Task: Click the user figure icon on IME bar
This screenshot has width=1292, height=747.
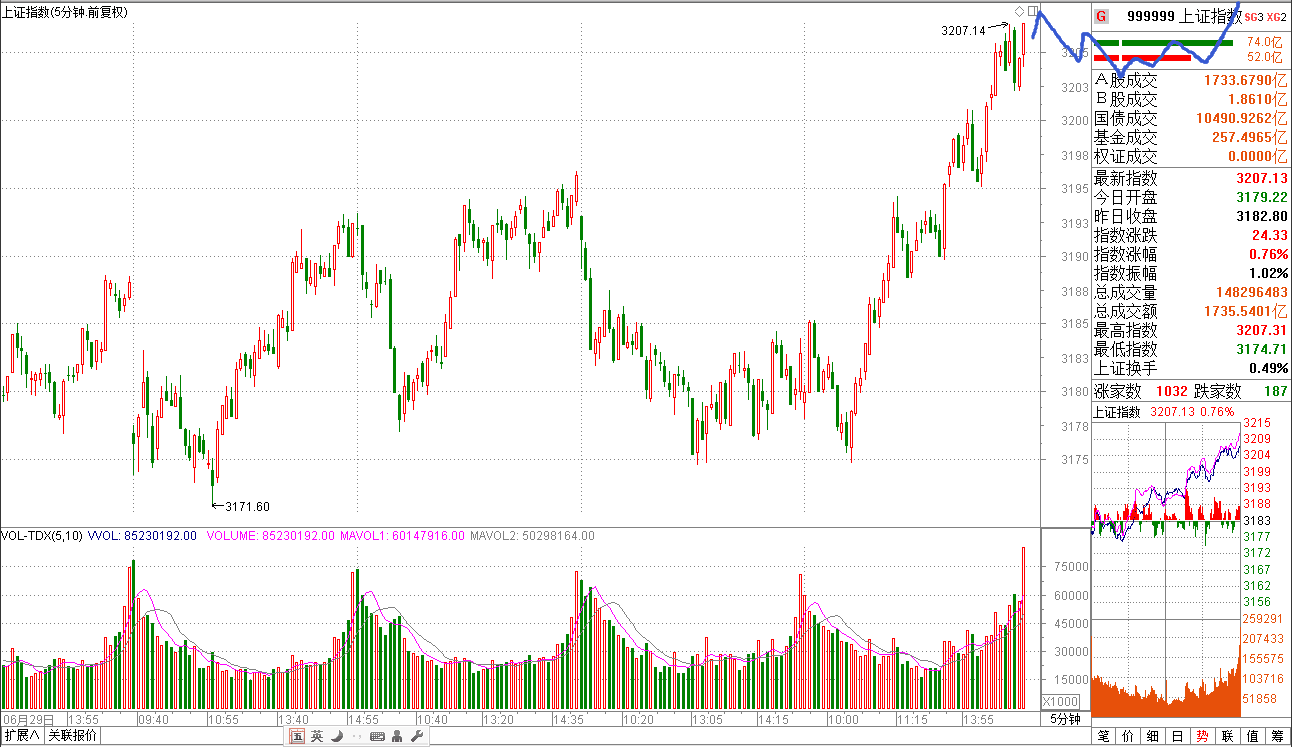Action: (x=398, y=737)
